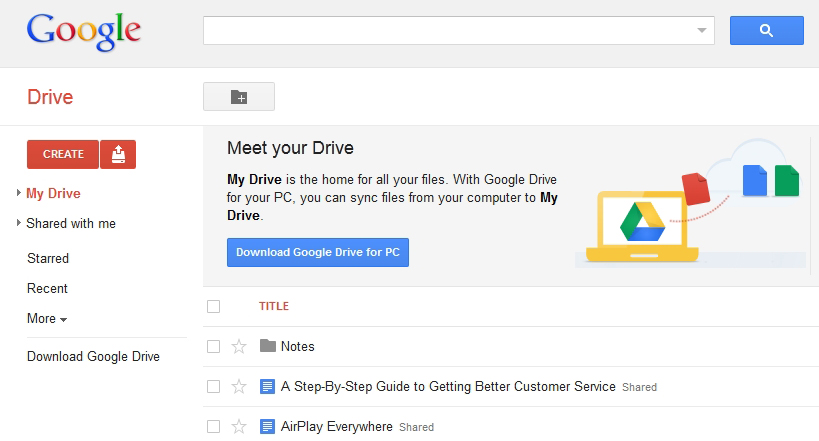Toggle the select-all checkbox beside Title
The height and width of the screenshot is (441, 819).
click(x=213, y=306)
